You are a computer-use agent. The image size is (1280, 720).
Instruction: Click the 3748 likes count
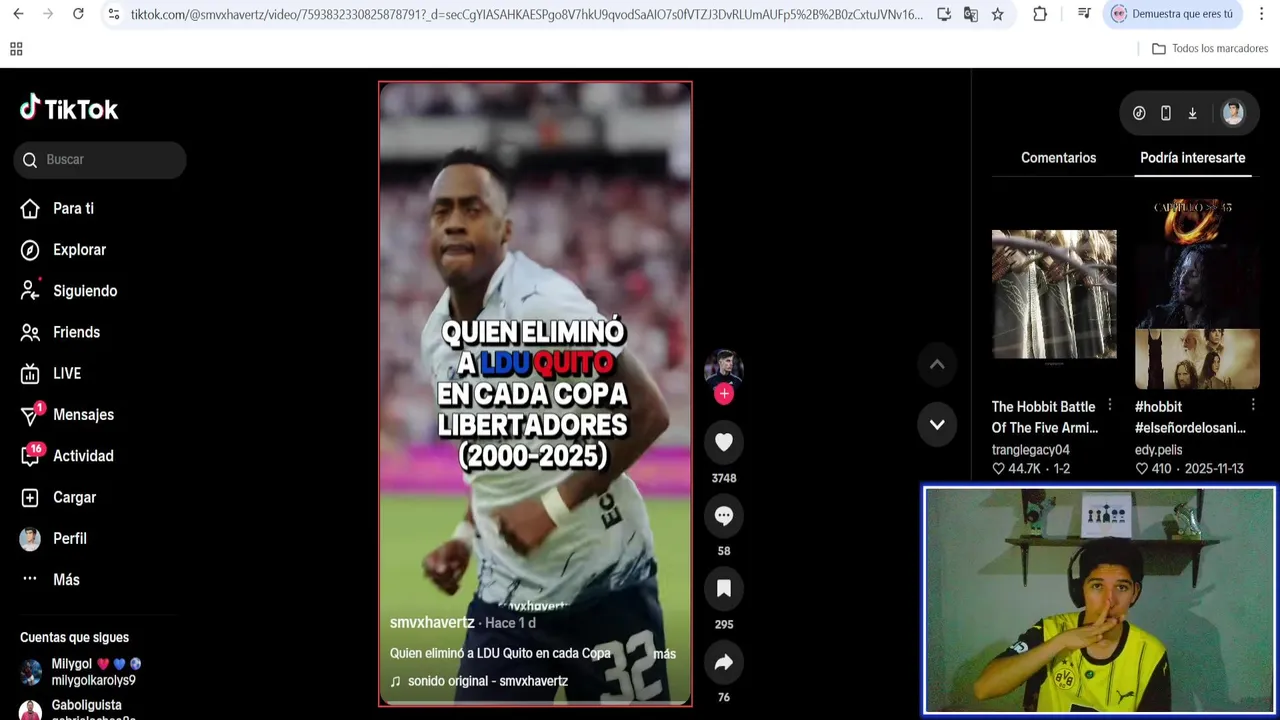pyautogui.click(x=724, y=478)
